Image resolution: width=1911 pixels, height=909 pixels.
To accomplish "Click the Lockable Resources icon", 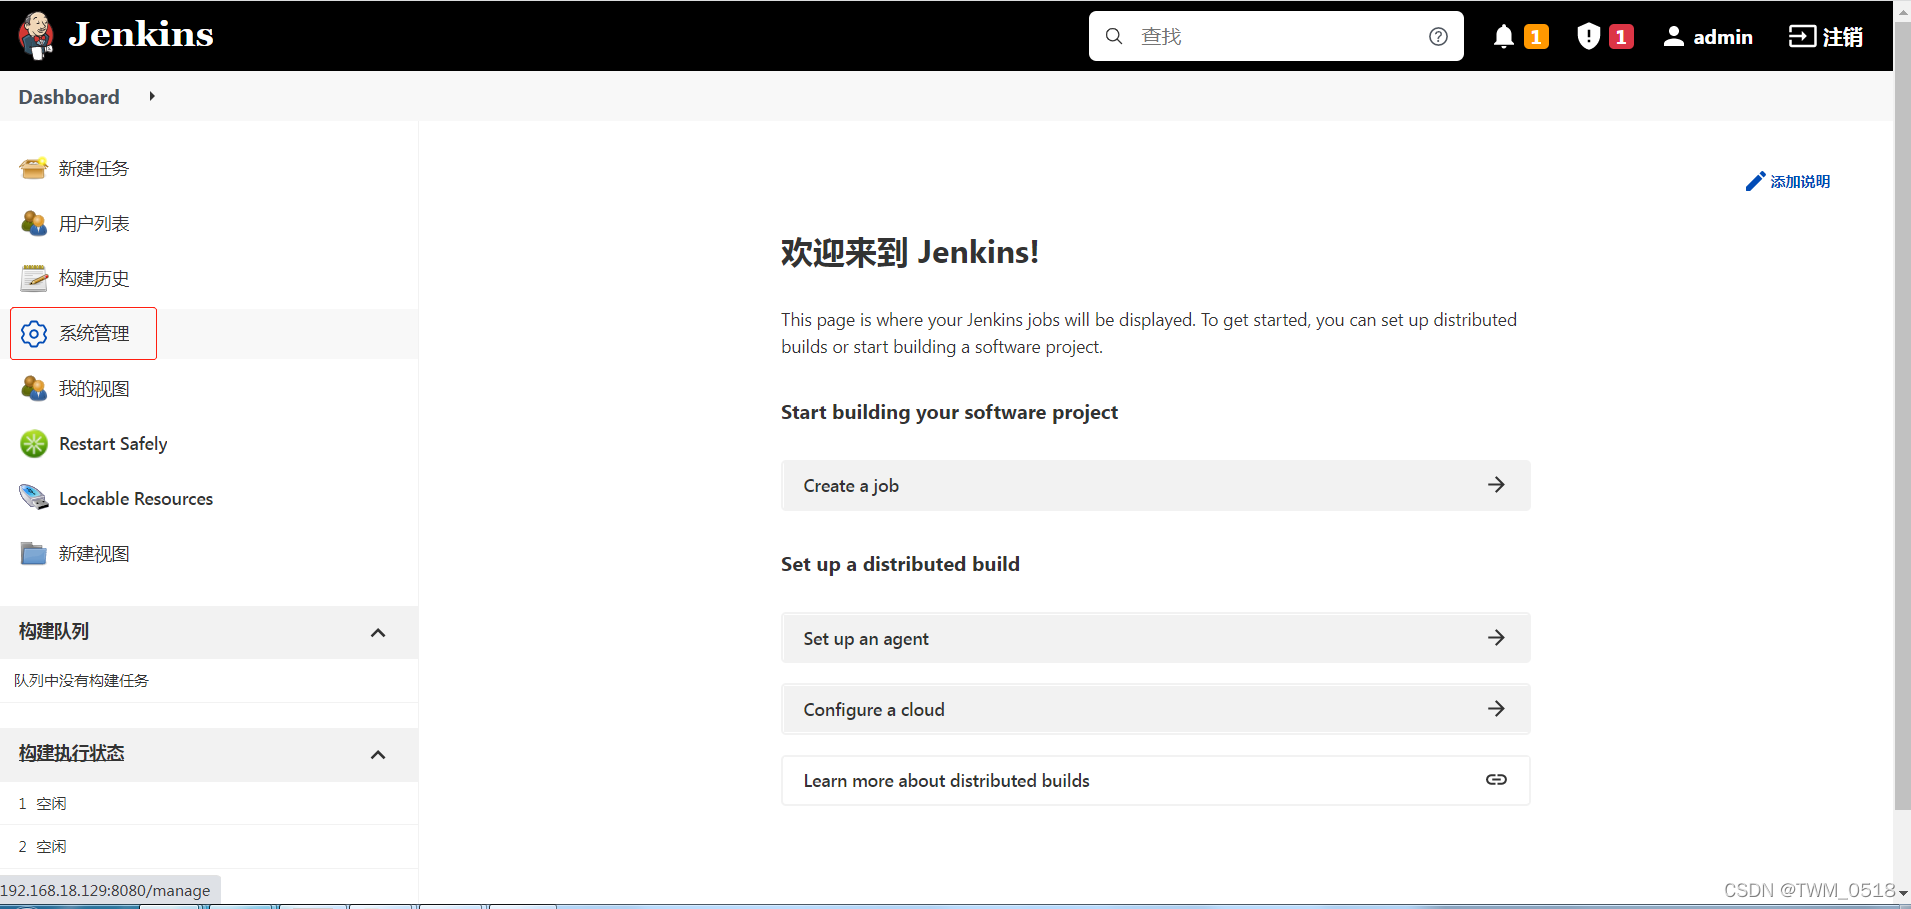I will [x=34, y=497].
